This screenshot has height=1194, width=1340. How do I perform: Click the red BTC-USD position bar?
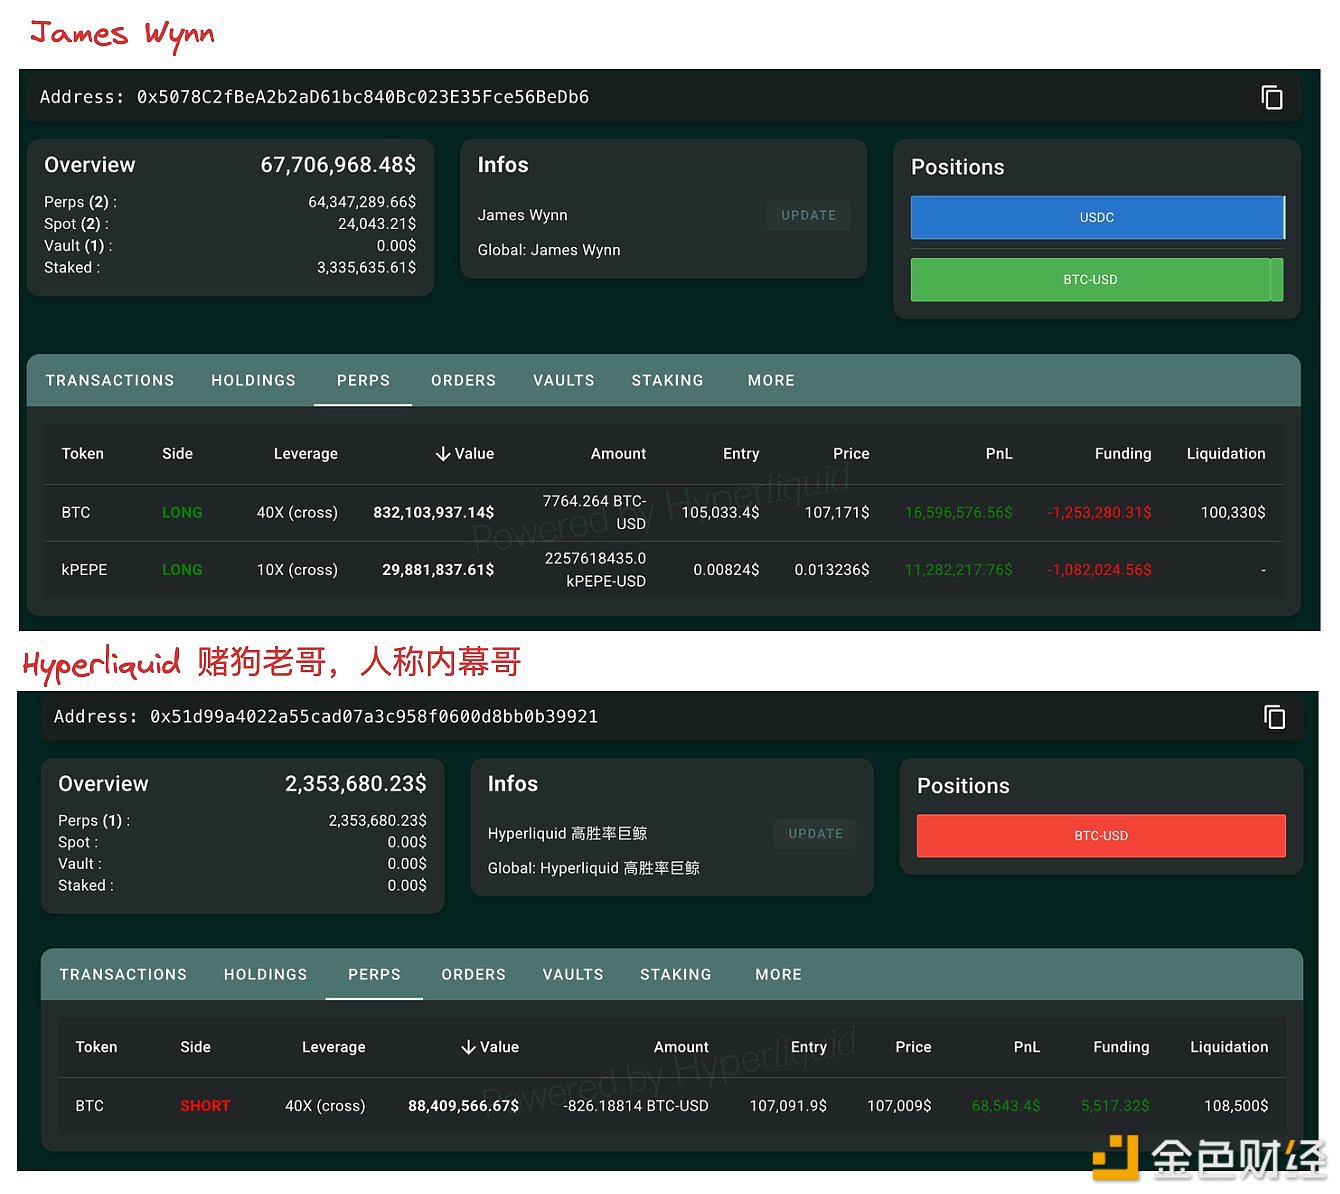pos(1101,836)
